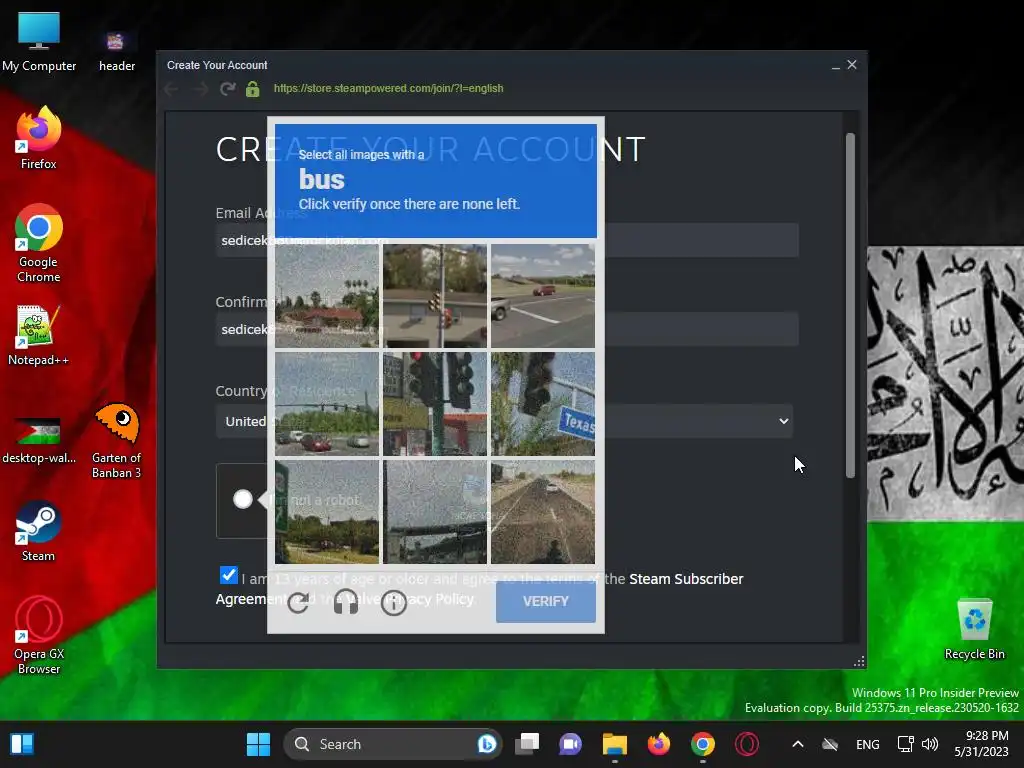Select captcha tile showing red traffic light
This screenshot has height=768, width=1024.
435,404
